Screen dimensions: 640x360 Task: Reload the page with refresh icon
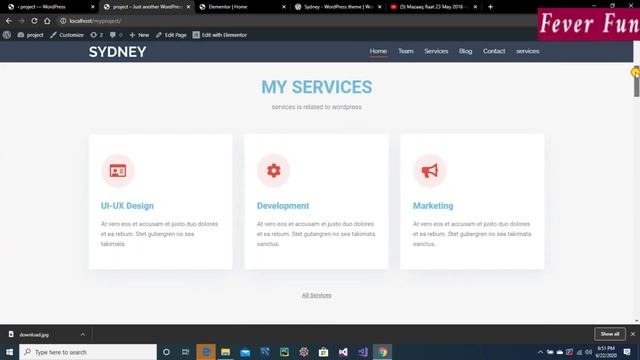pos(35,21)
